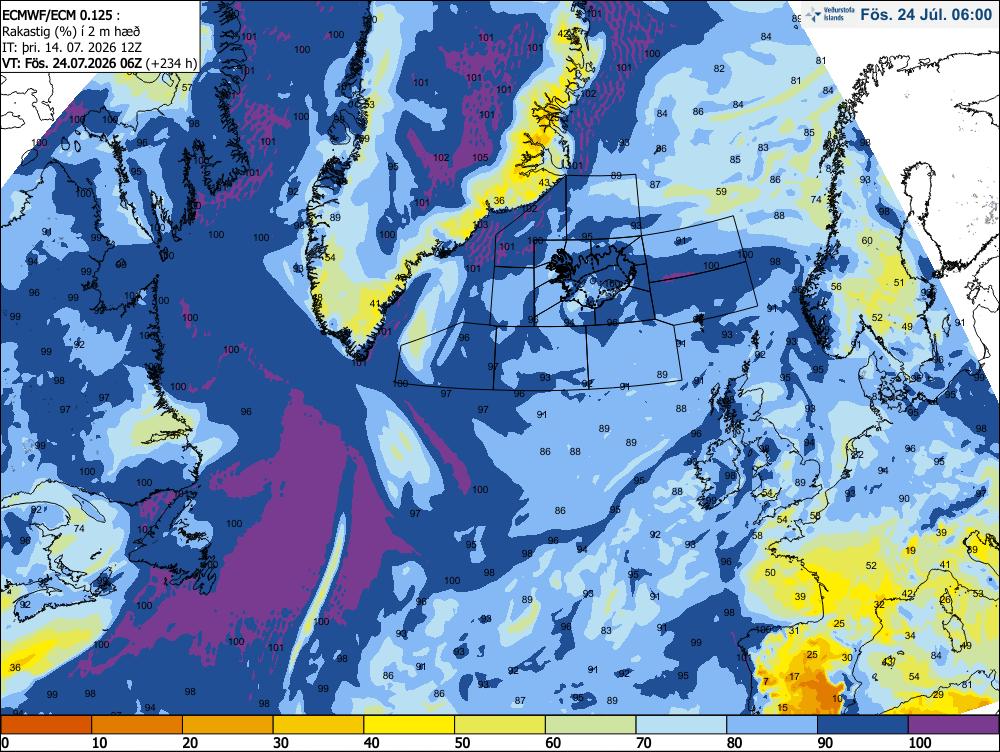1000x752 pixels.
Task: Click the '60' humidity value over Scandinavia
Action: tap(867, 240)
